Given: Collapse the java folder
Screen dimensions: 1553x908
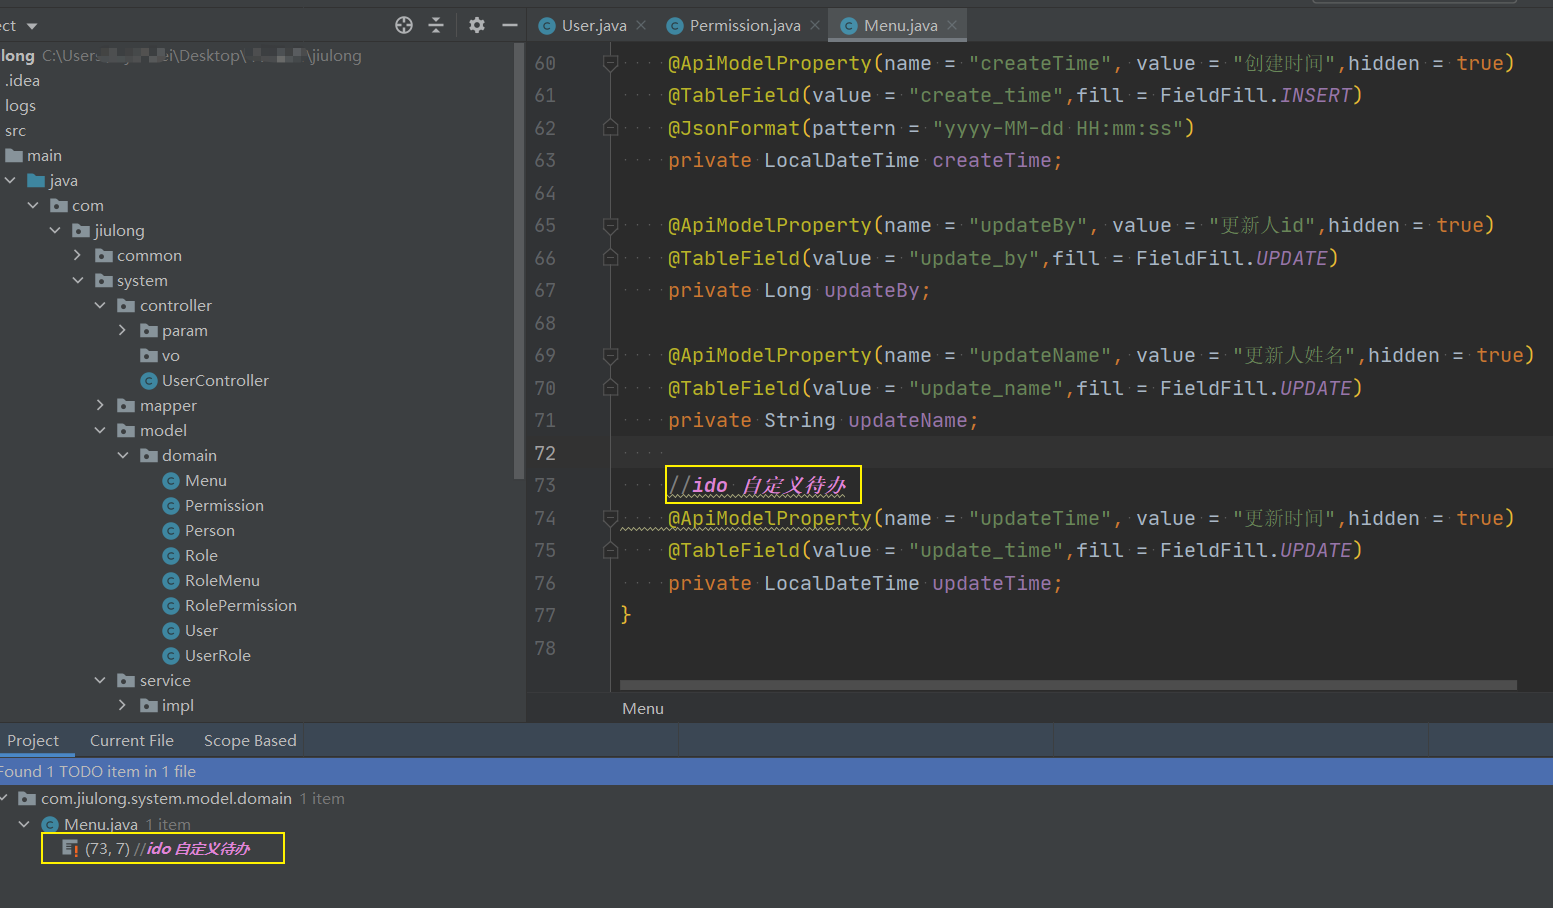Looking at the screenshot, I should [10, 180].
